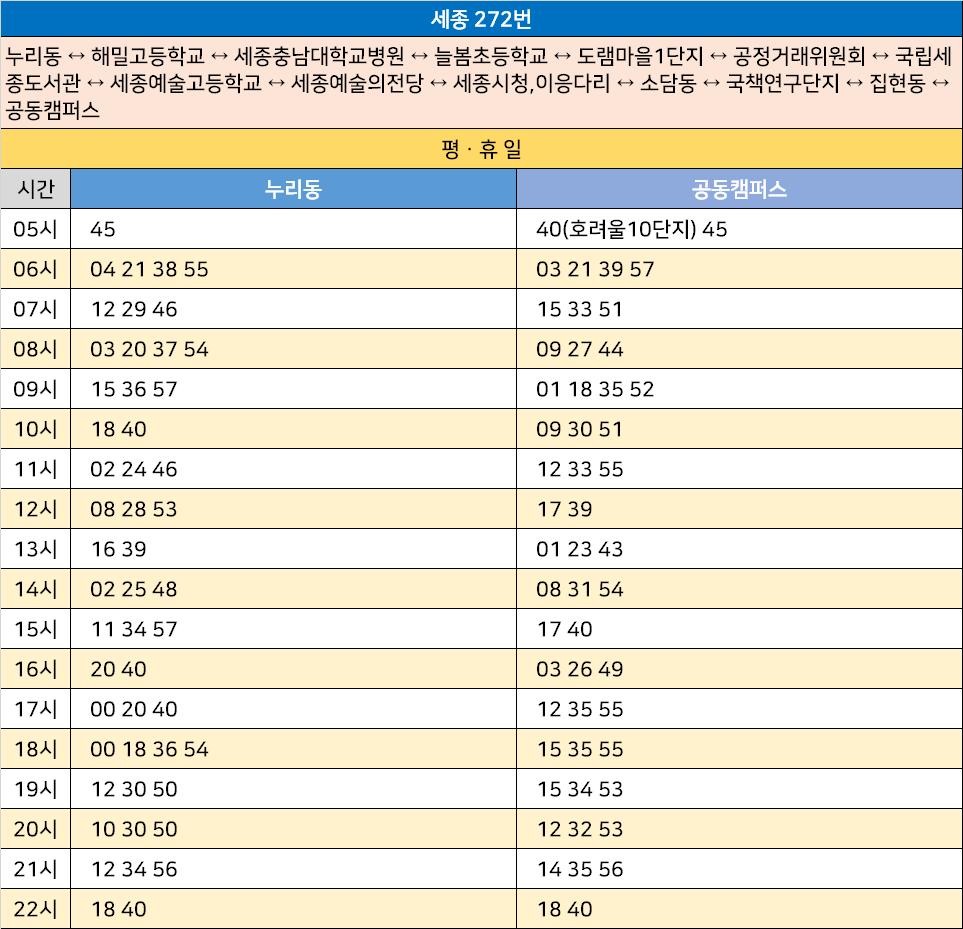Select the 03 26 49 cell
Screen dimensions: 963x929
click(739, 669)
